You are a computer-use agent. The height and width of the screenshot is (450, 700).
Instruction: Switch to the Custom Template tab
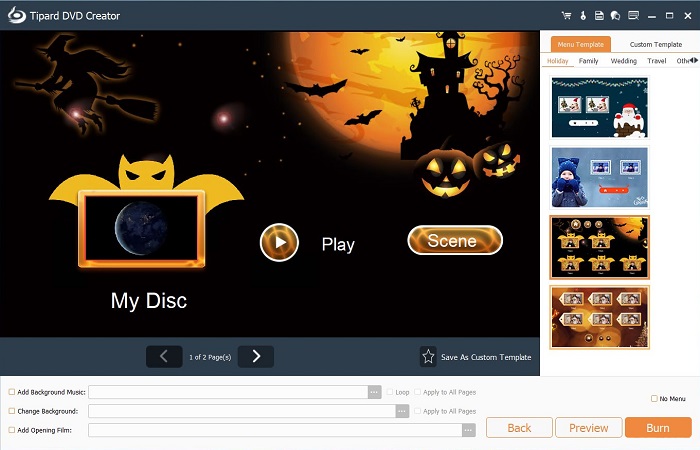[655, 45]
